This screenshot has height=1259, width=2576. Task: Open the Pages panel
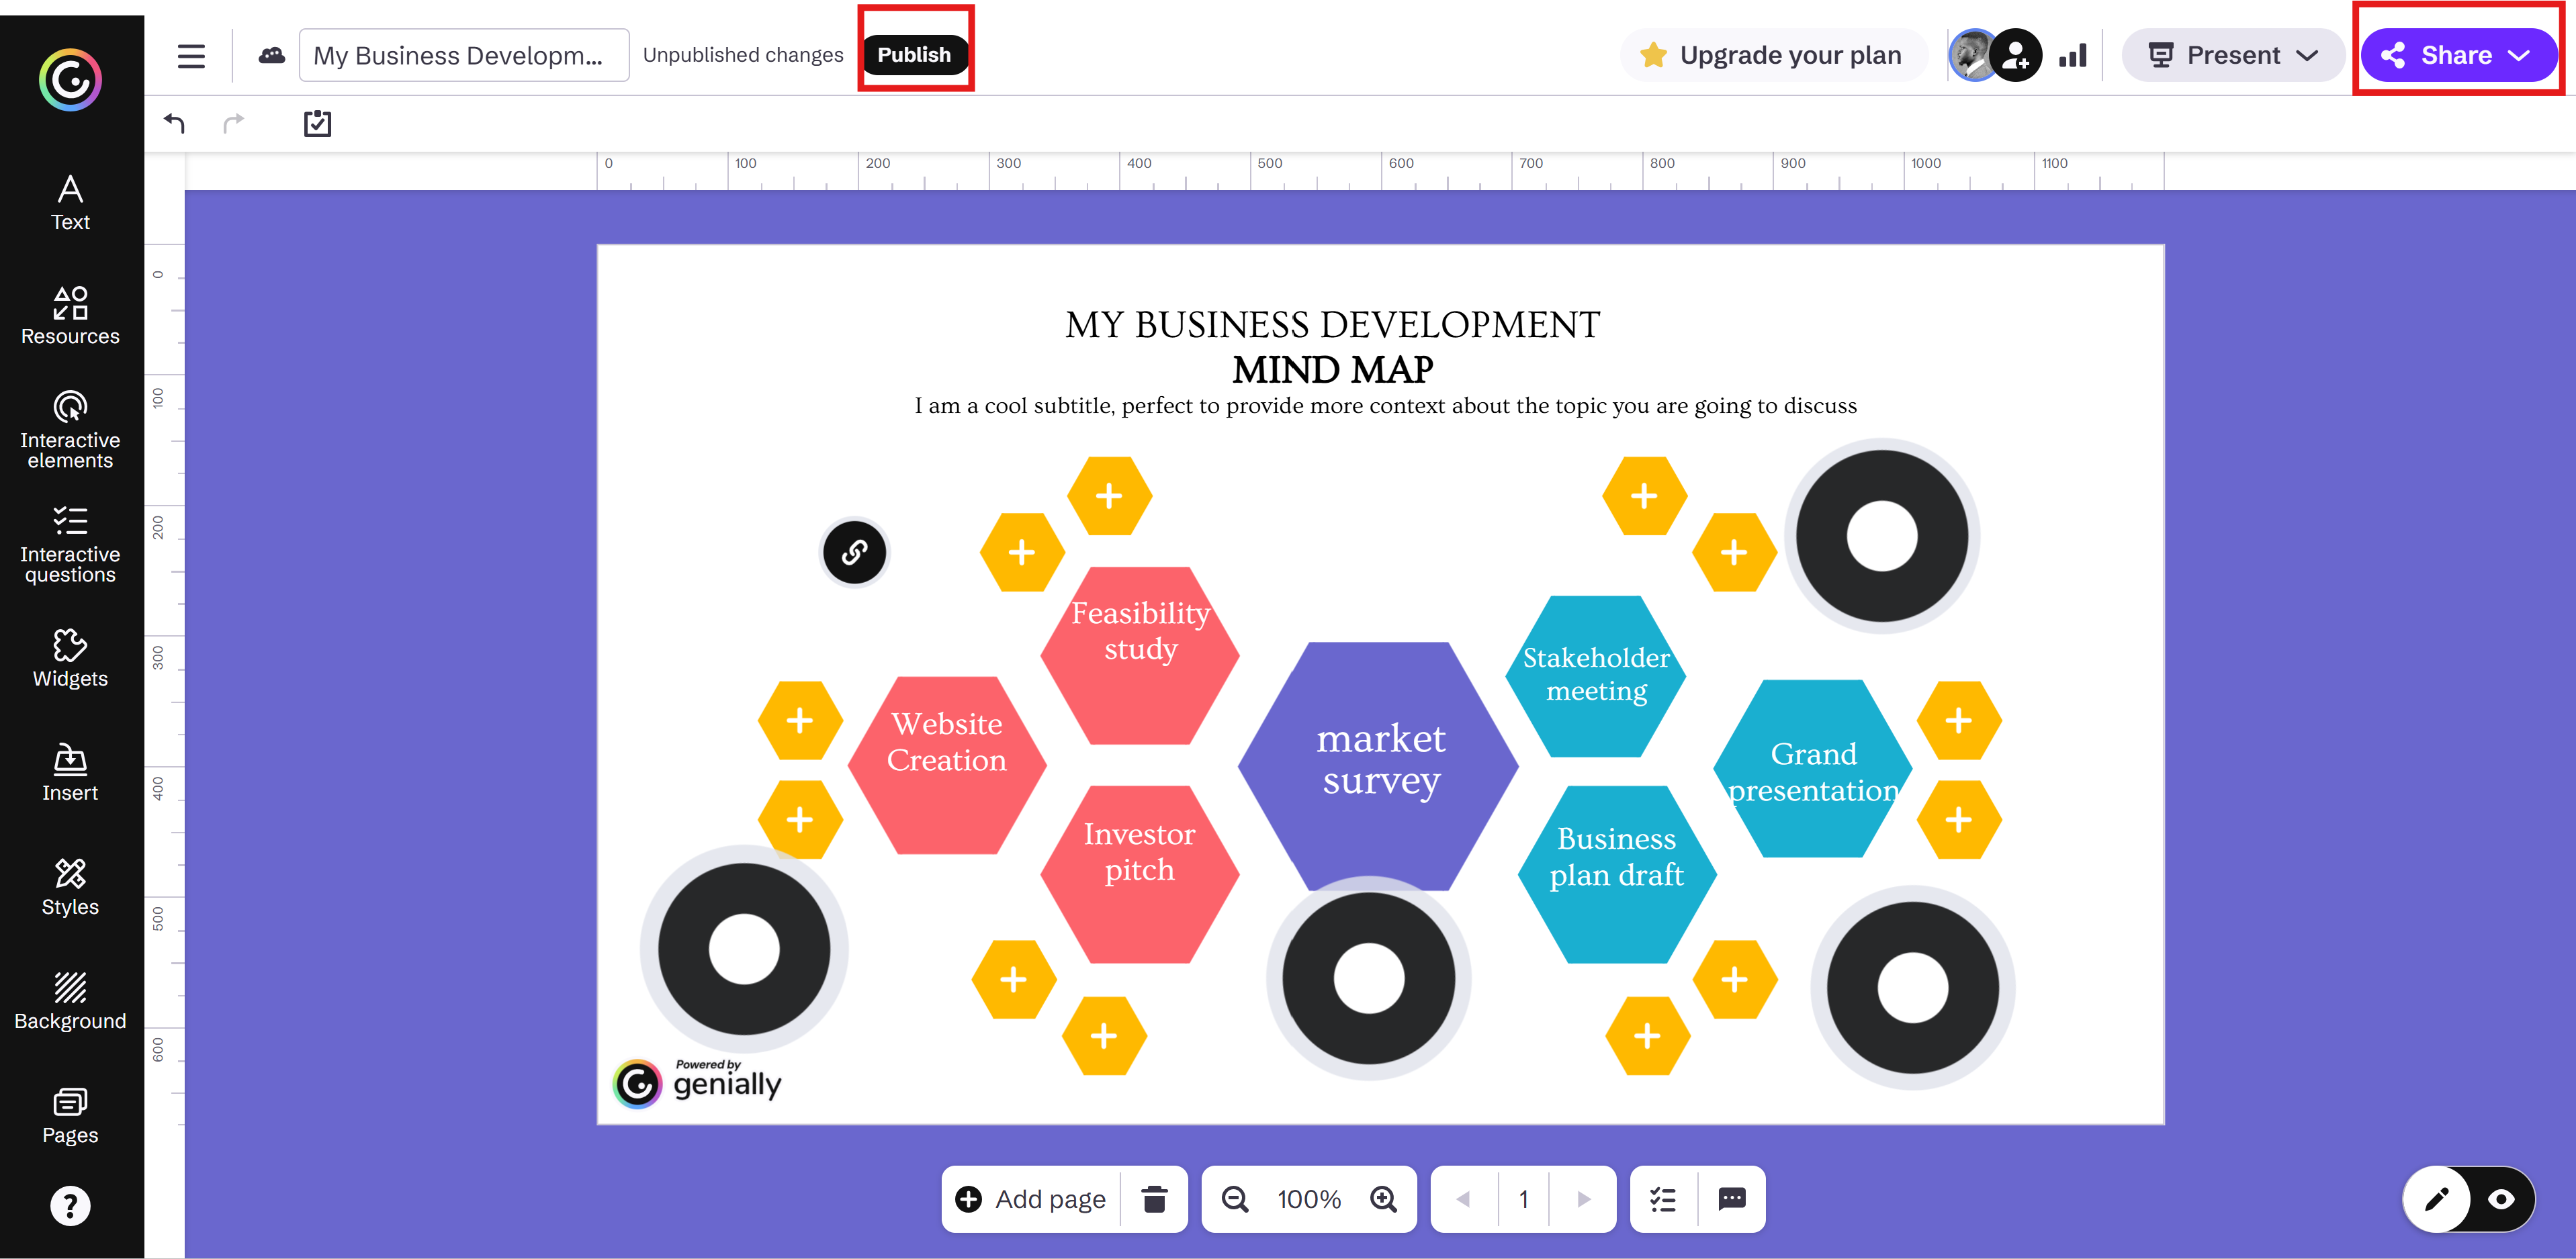[69, 1112]
